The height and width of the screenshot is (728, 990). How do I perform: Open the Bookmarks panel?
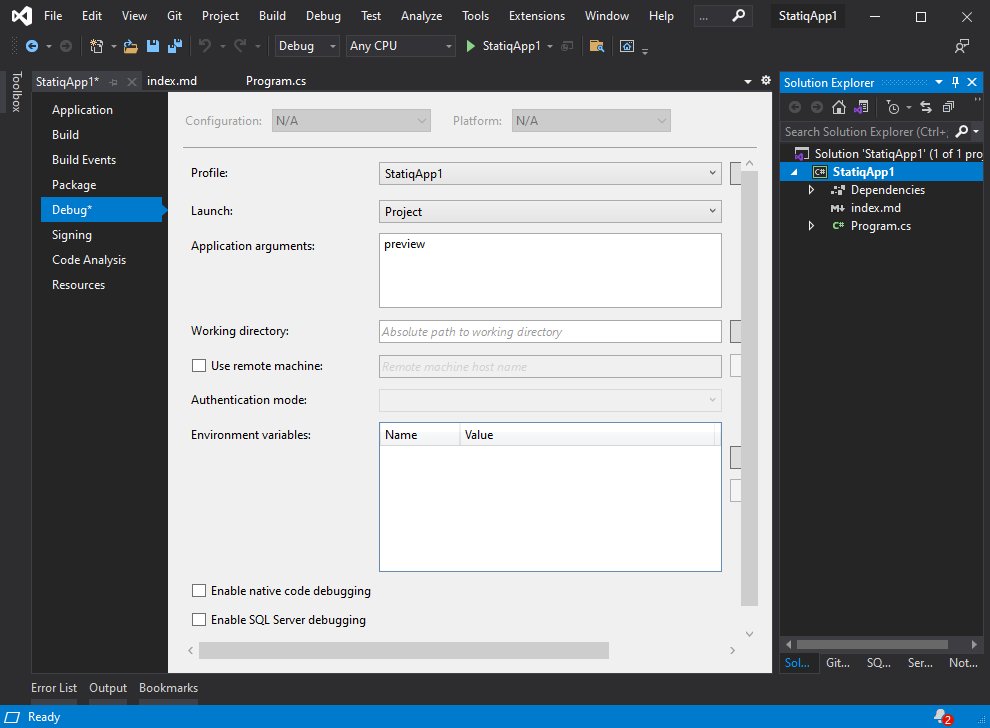[168, 688]
